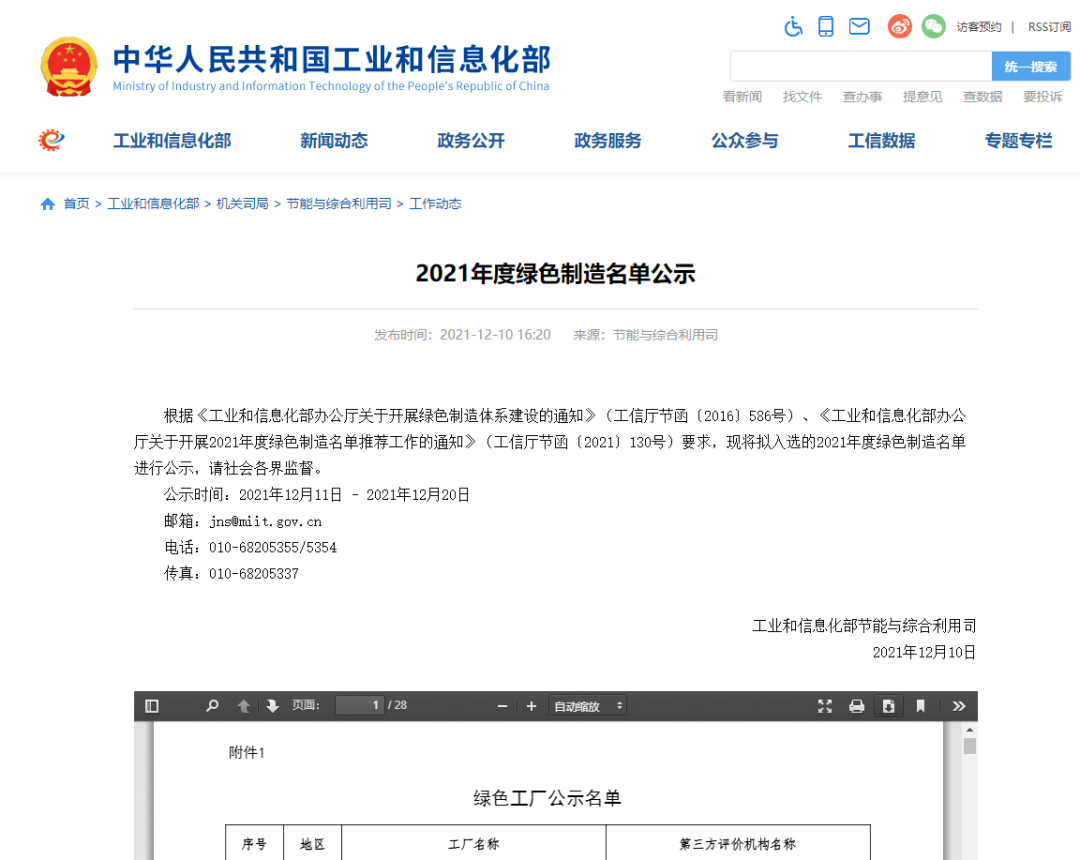The height and width of the screenshot is (860, 1080).
Task: Select the 查办事 search category
Action: 862,96
